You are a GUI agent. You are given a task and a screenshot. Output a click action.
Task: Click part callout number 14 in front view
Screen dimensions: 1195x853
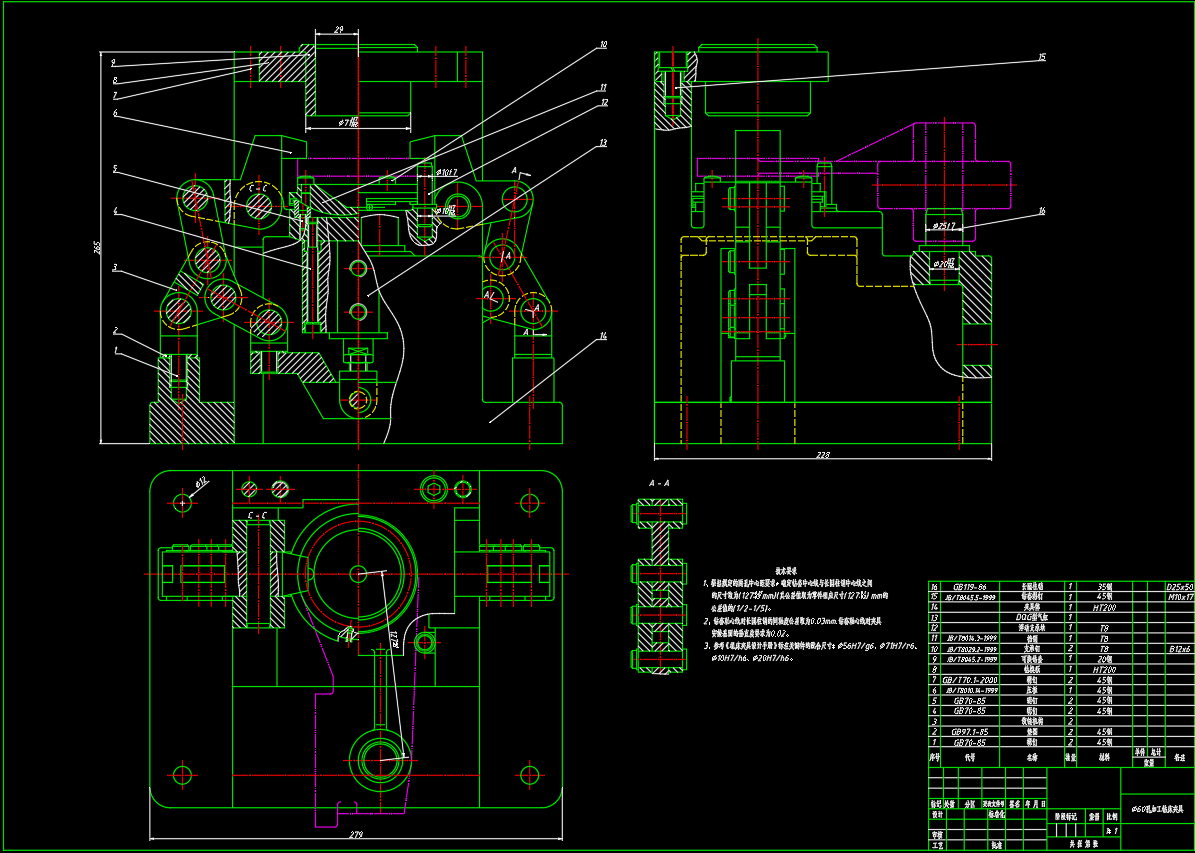(602, 337)
